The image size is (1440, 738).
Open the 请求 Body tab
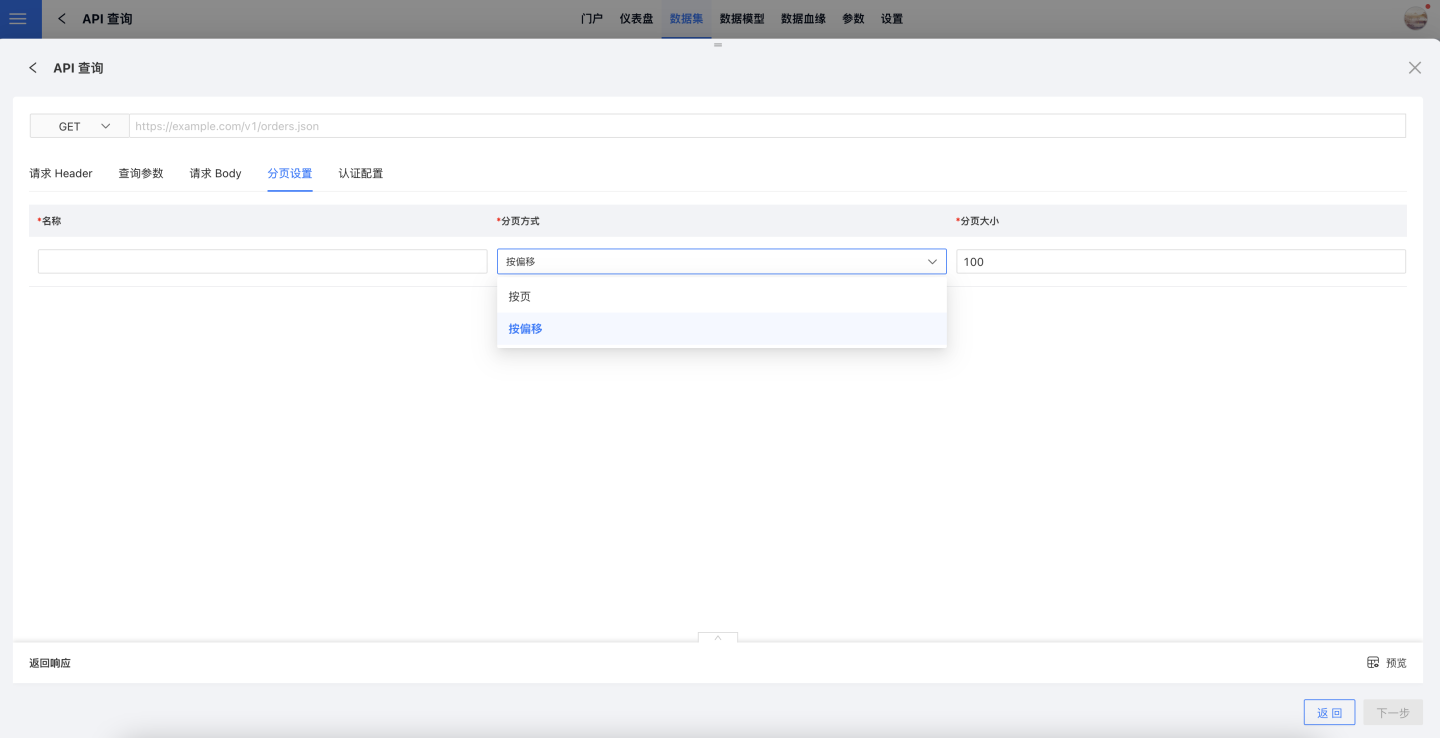[x=216, y=174]
